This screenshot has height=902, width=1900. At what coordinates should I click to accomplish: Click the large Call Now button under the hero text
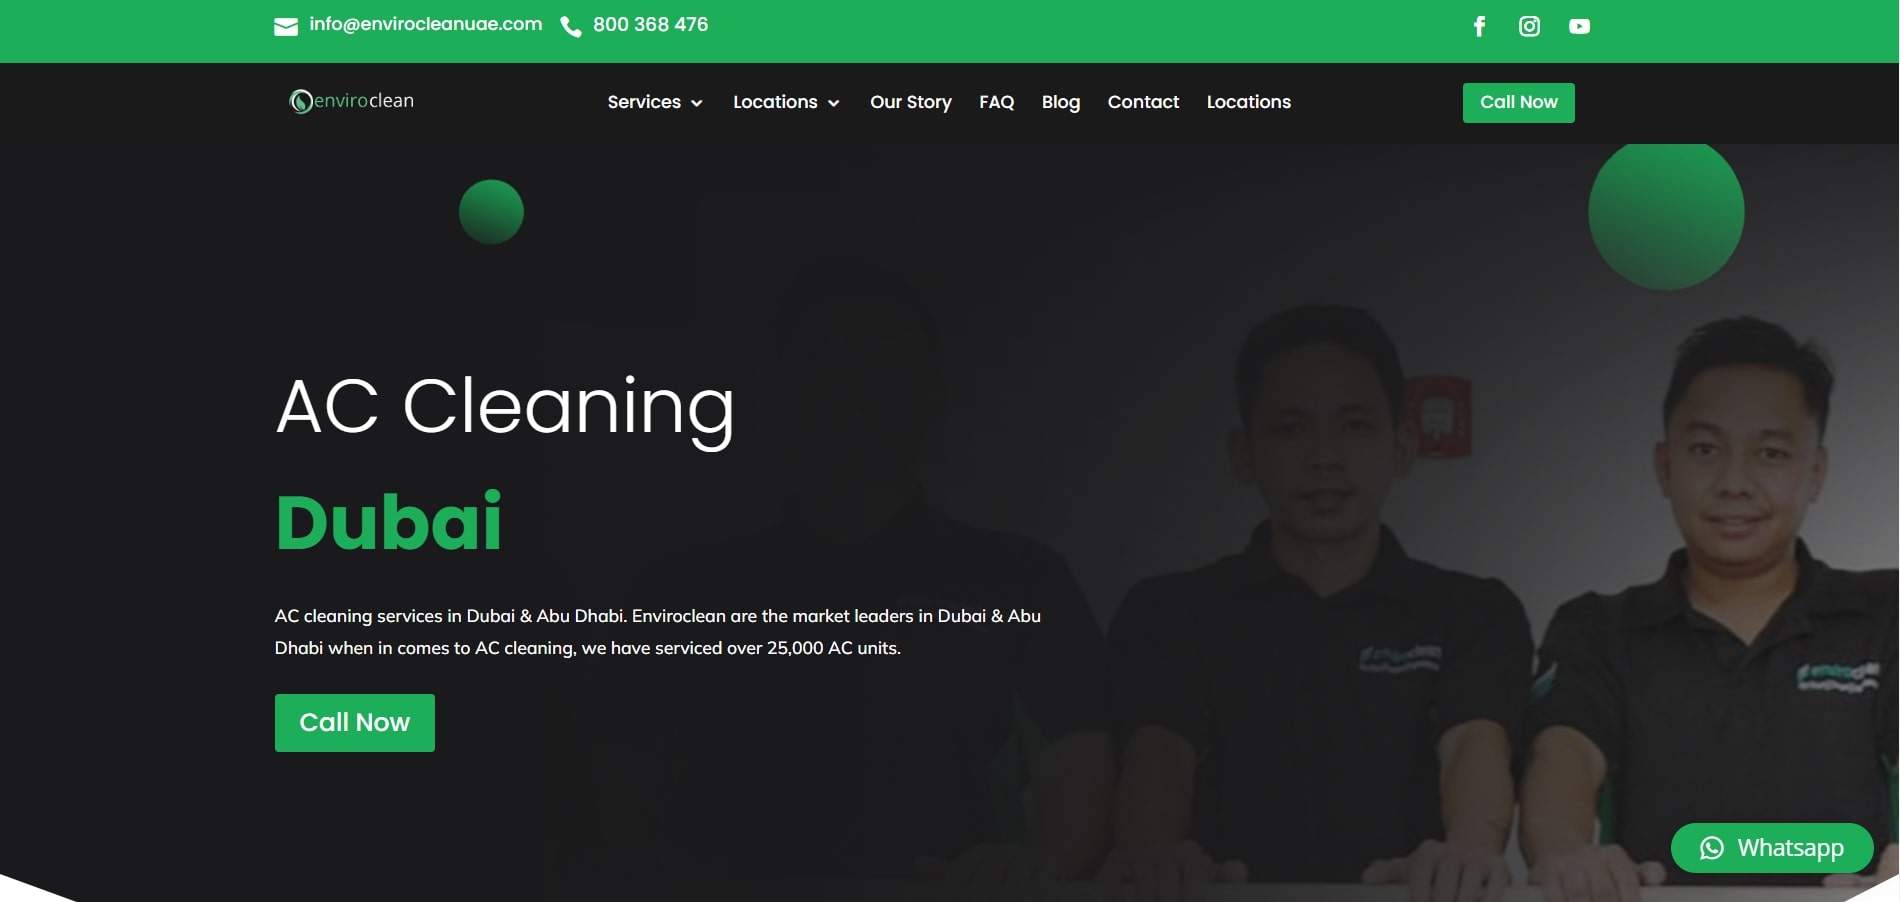click(355, 723)
